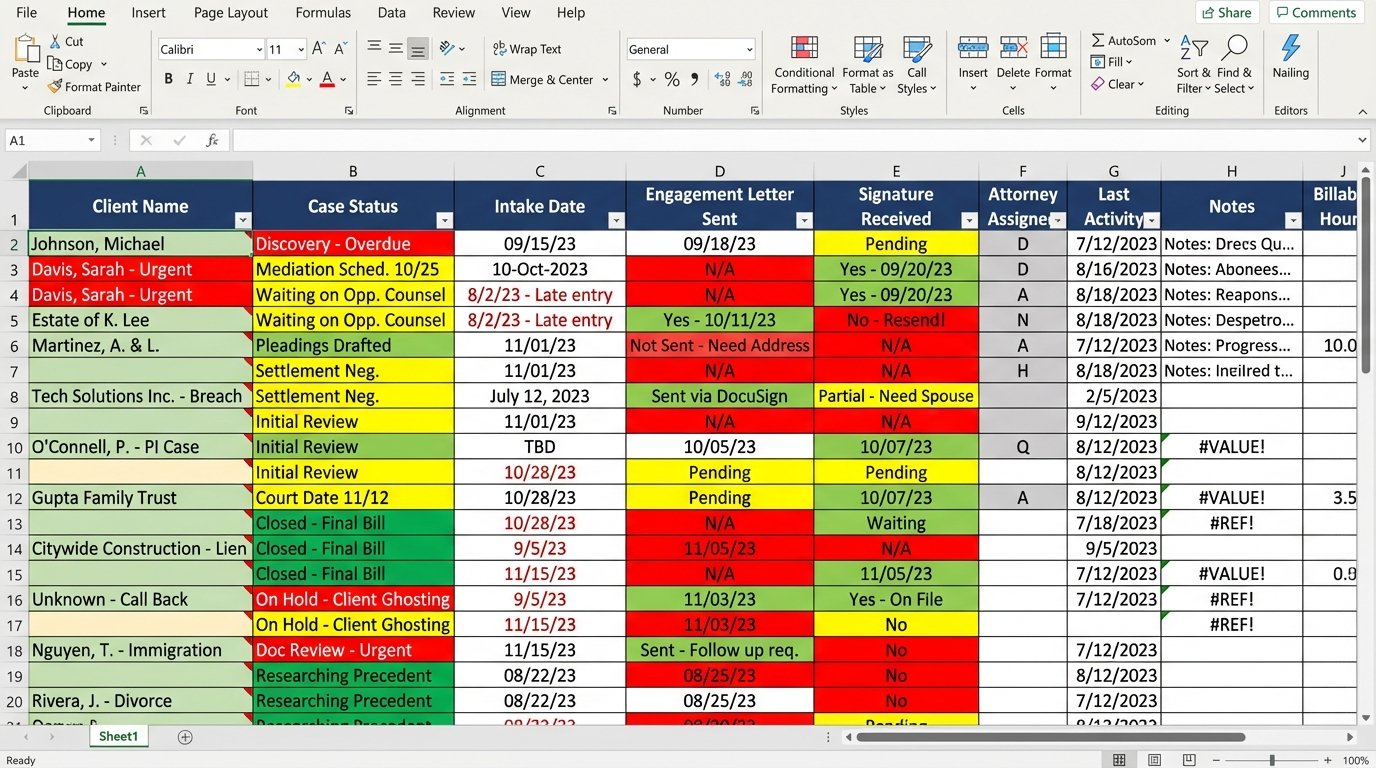
Task: Toggle italic formatting
Action: (189, 79)
